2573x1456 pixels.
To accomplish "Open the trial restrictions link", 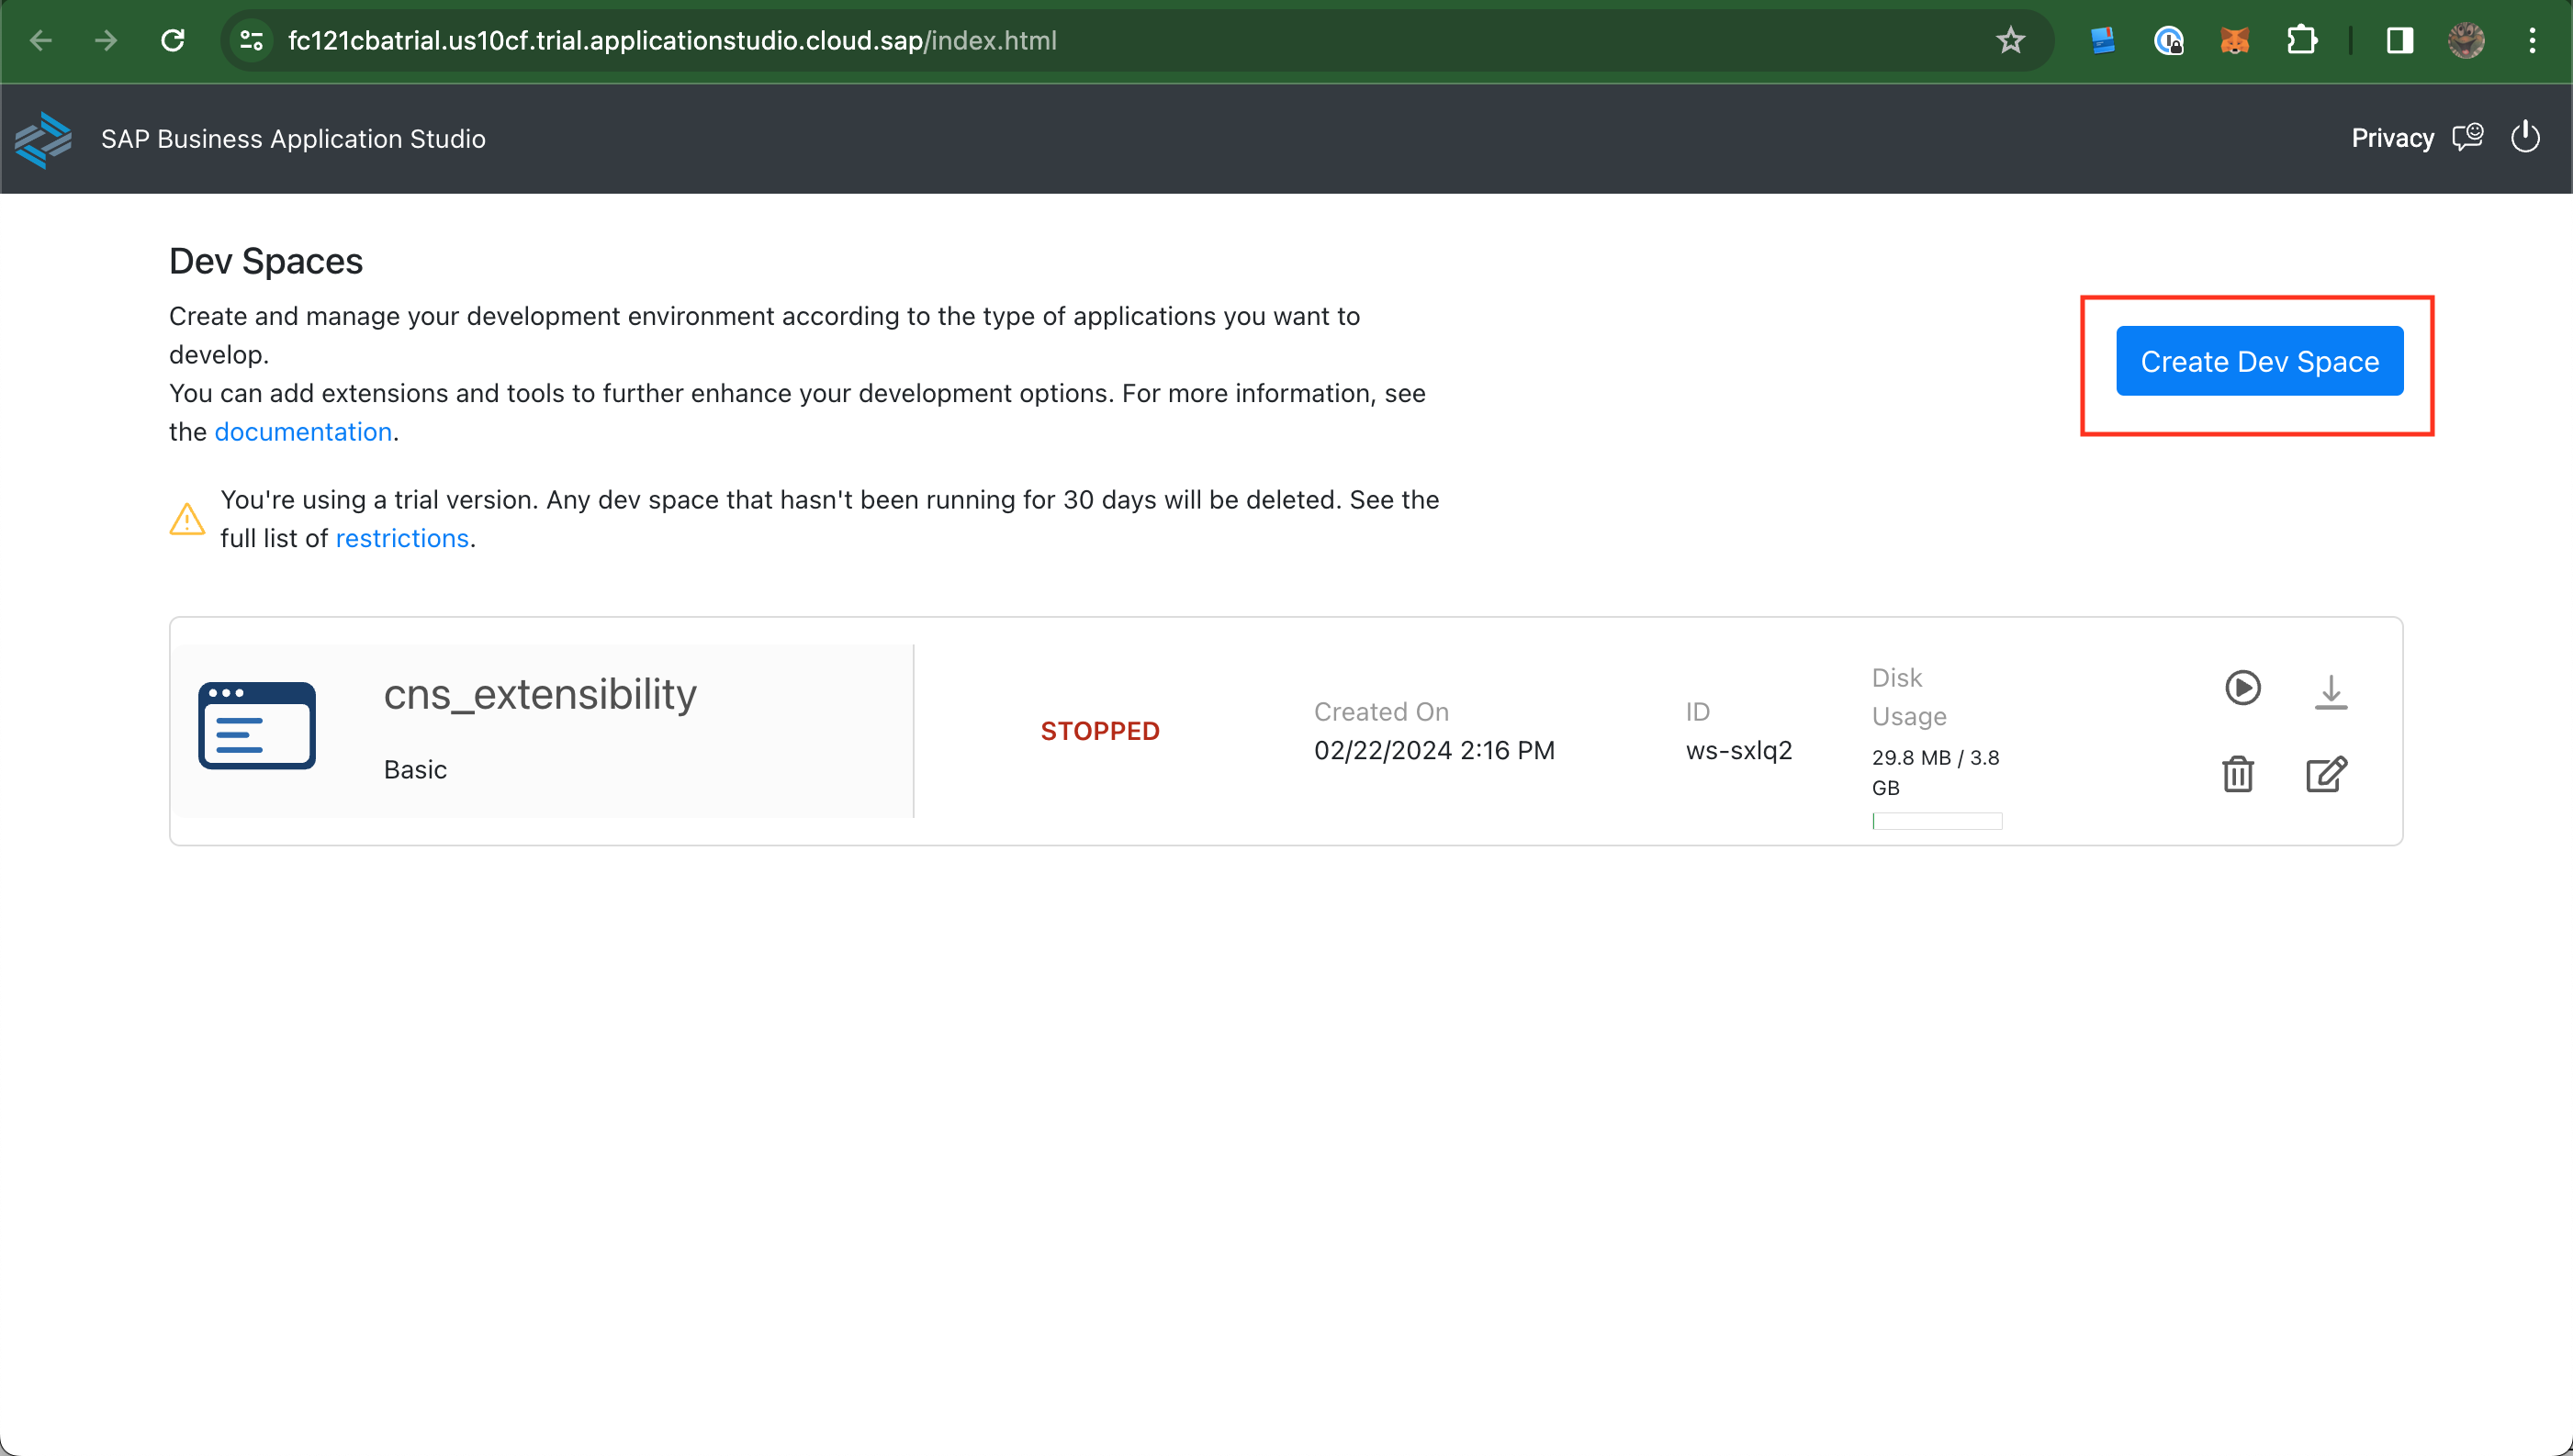I will [402, 539].
